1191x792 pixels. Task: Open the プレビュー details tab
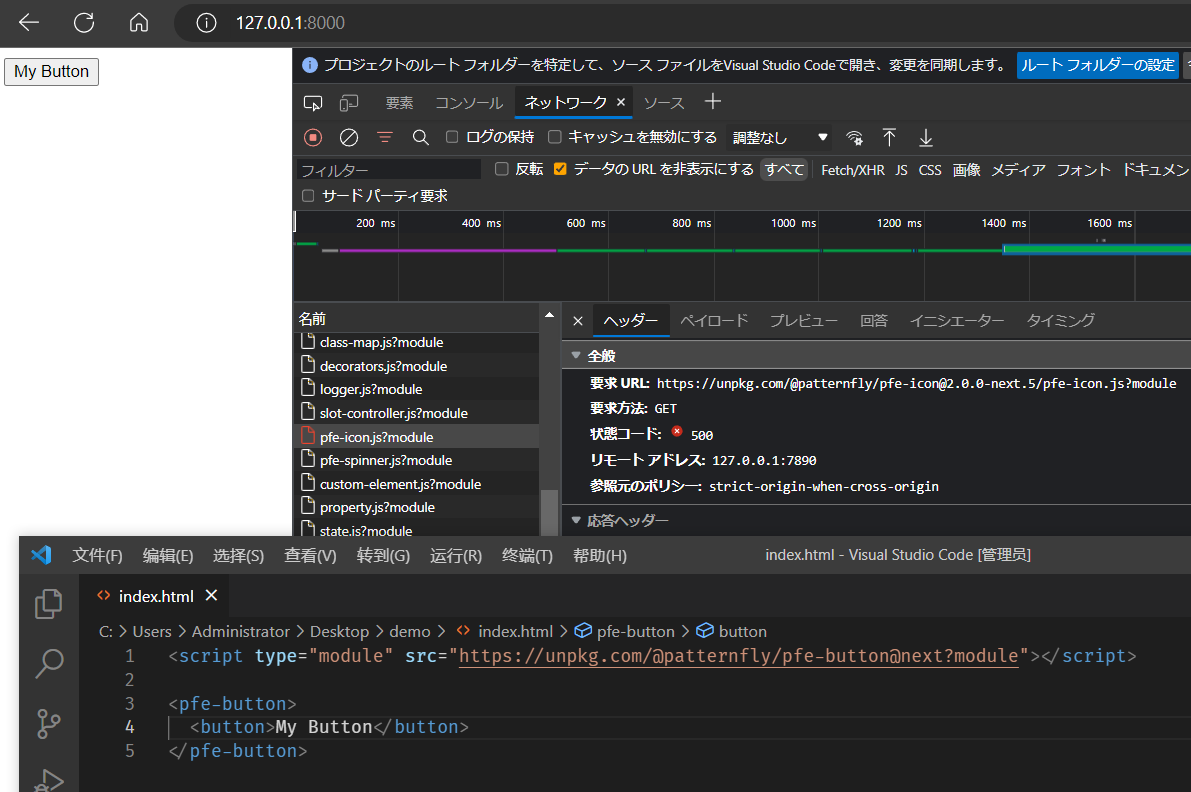click(804, 320)
